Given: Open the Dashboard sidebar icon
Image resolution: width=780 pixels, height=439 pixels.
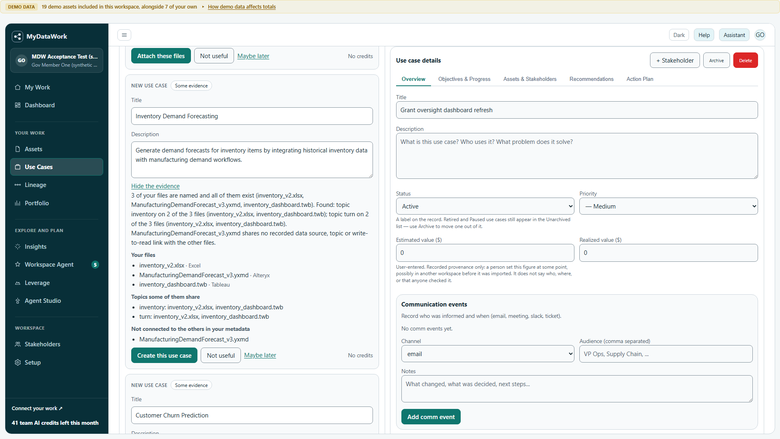Looking at the screenshot, I should [18, 105].
